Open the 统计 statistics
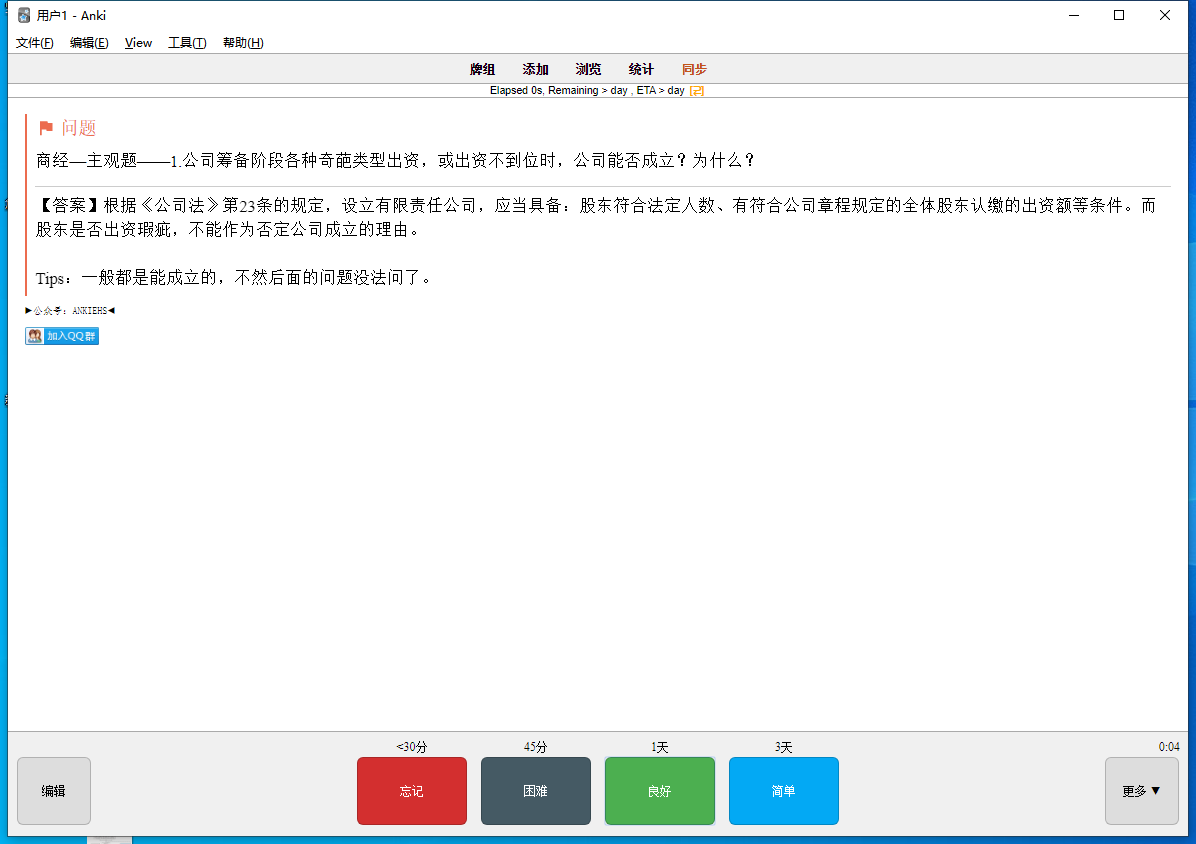 [x=641, y=69]
